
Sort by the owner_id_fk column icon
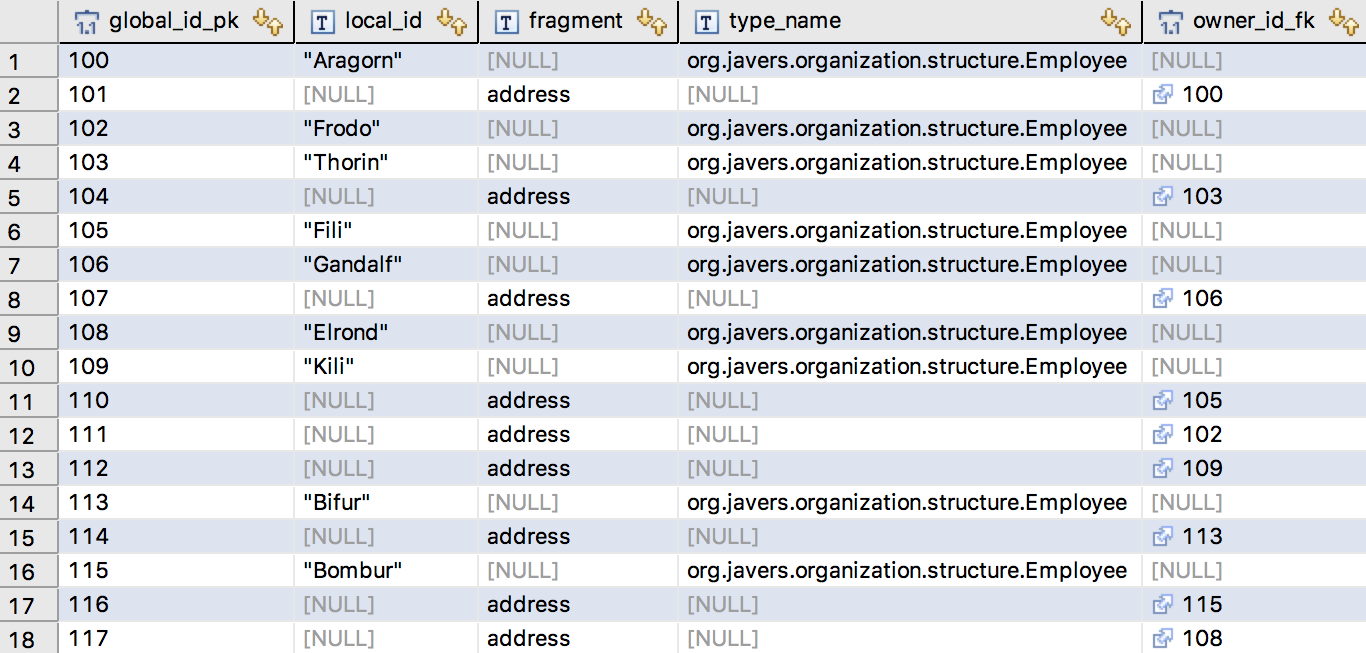coord(1343,21)
